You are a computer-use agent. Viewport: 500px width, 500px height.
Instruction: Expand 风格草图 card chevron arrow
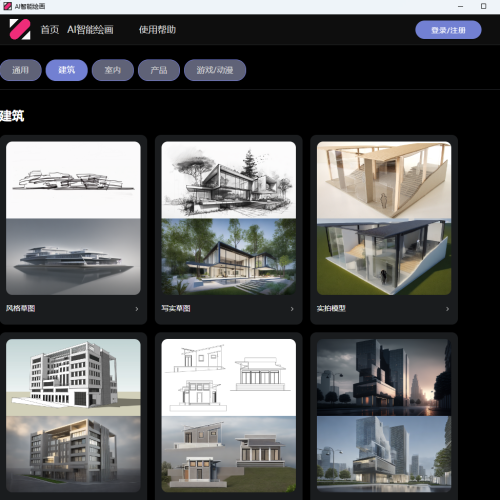(137, 309)
